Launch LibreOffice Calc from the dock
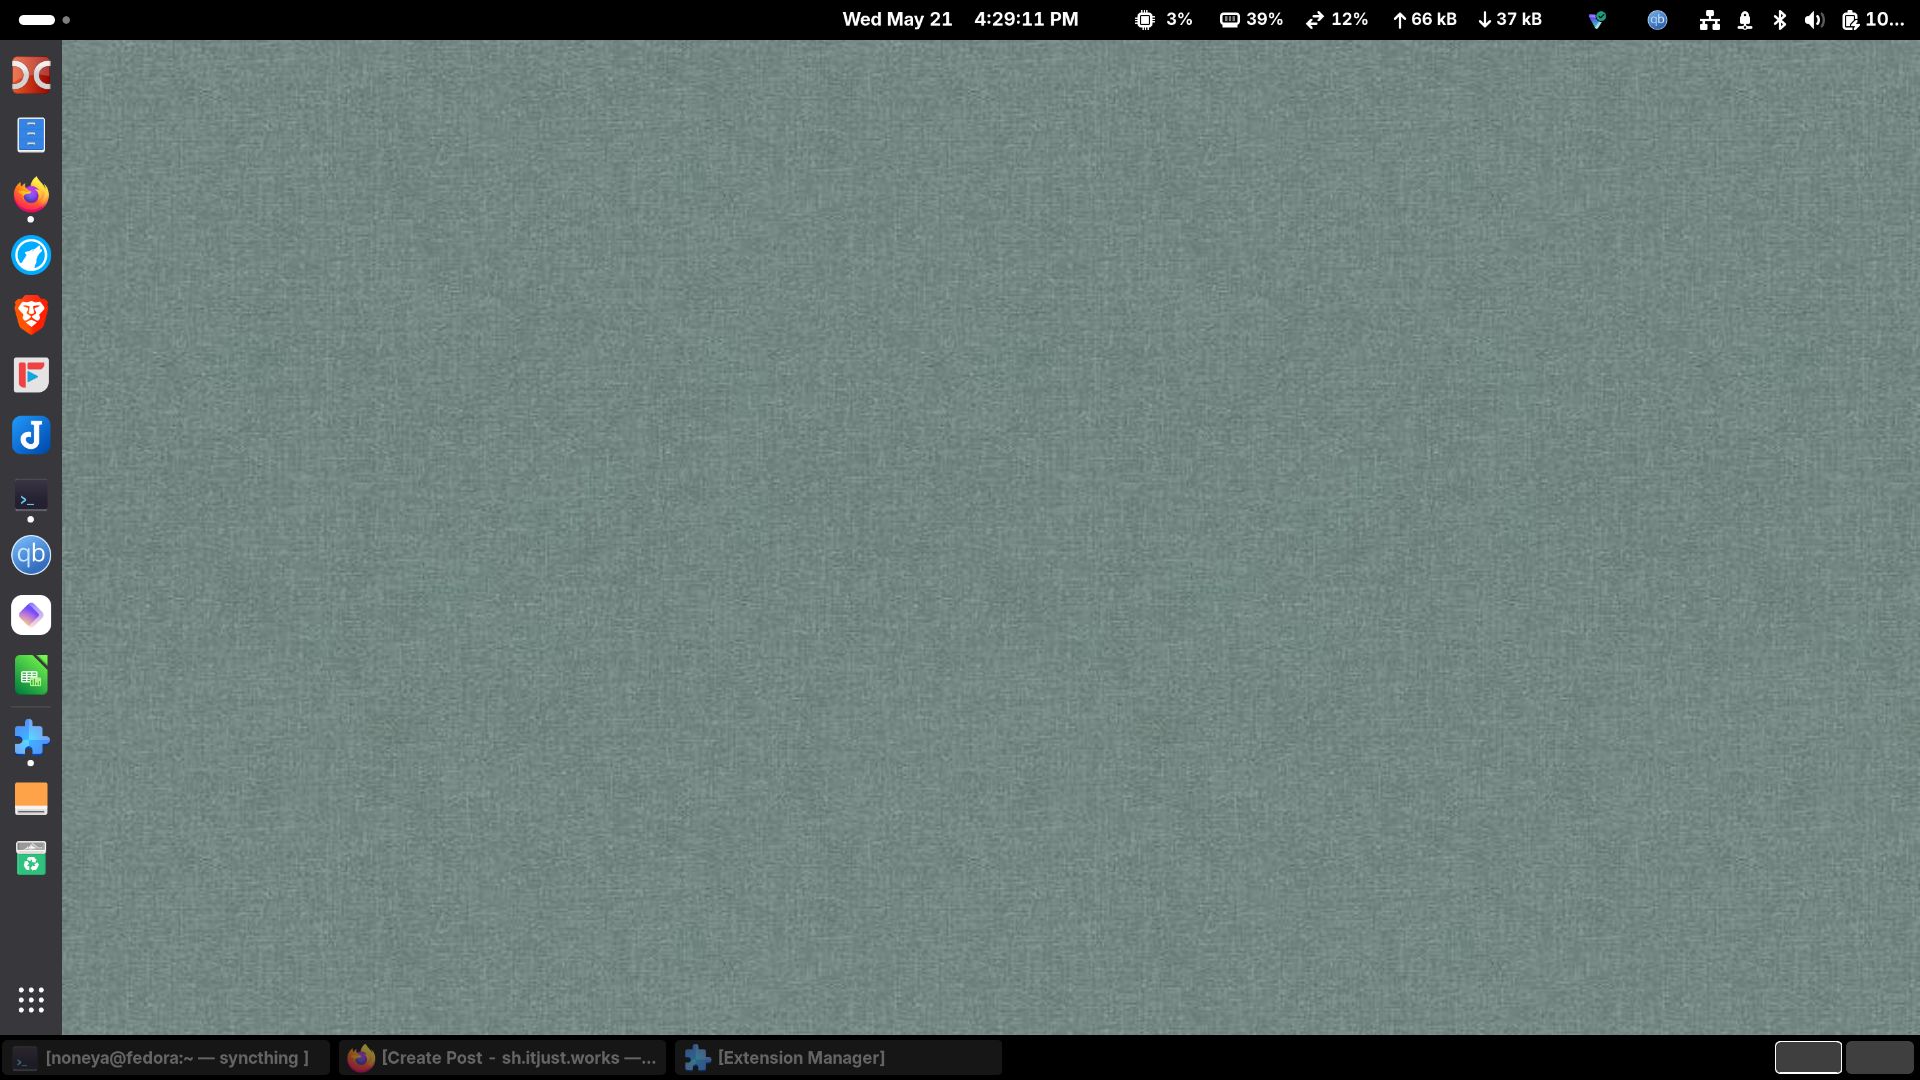This screenshot has height=1080, width=1920. coord(31,675)
